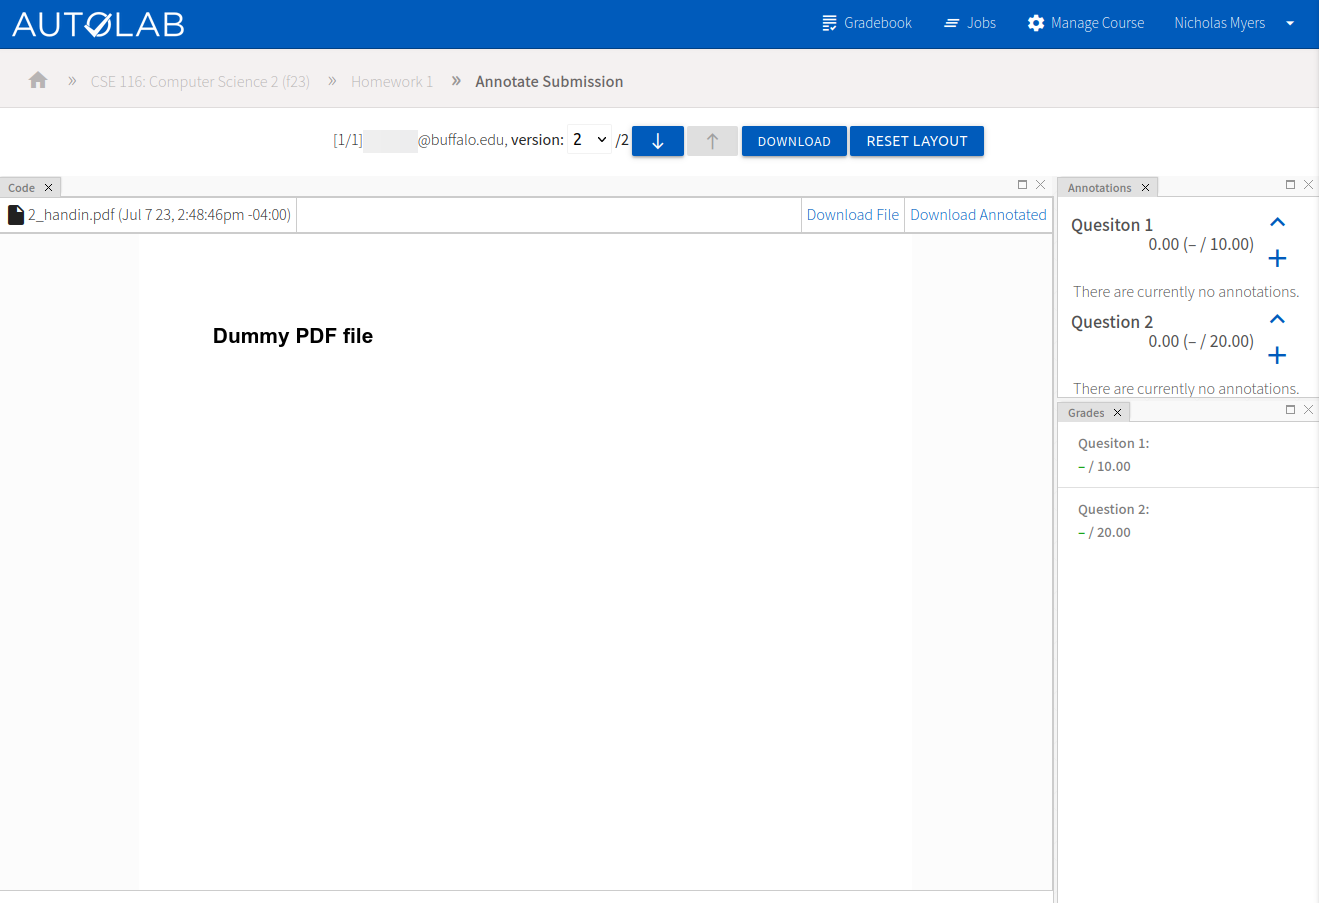Collapse Question 2 annotations chevron
The image size is (1319, 903).
pyautogui.click(x=1277, y=320)
